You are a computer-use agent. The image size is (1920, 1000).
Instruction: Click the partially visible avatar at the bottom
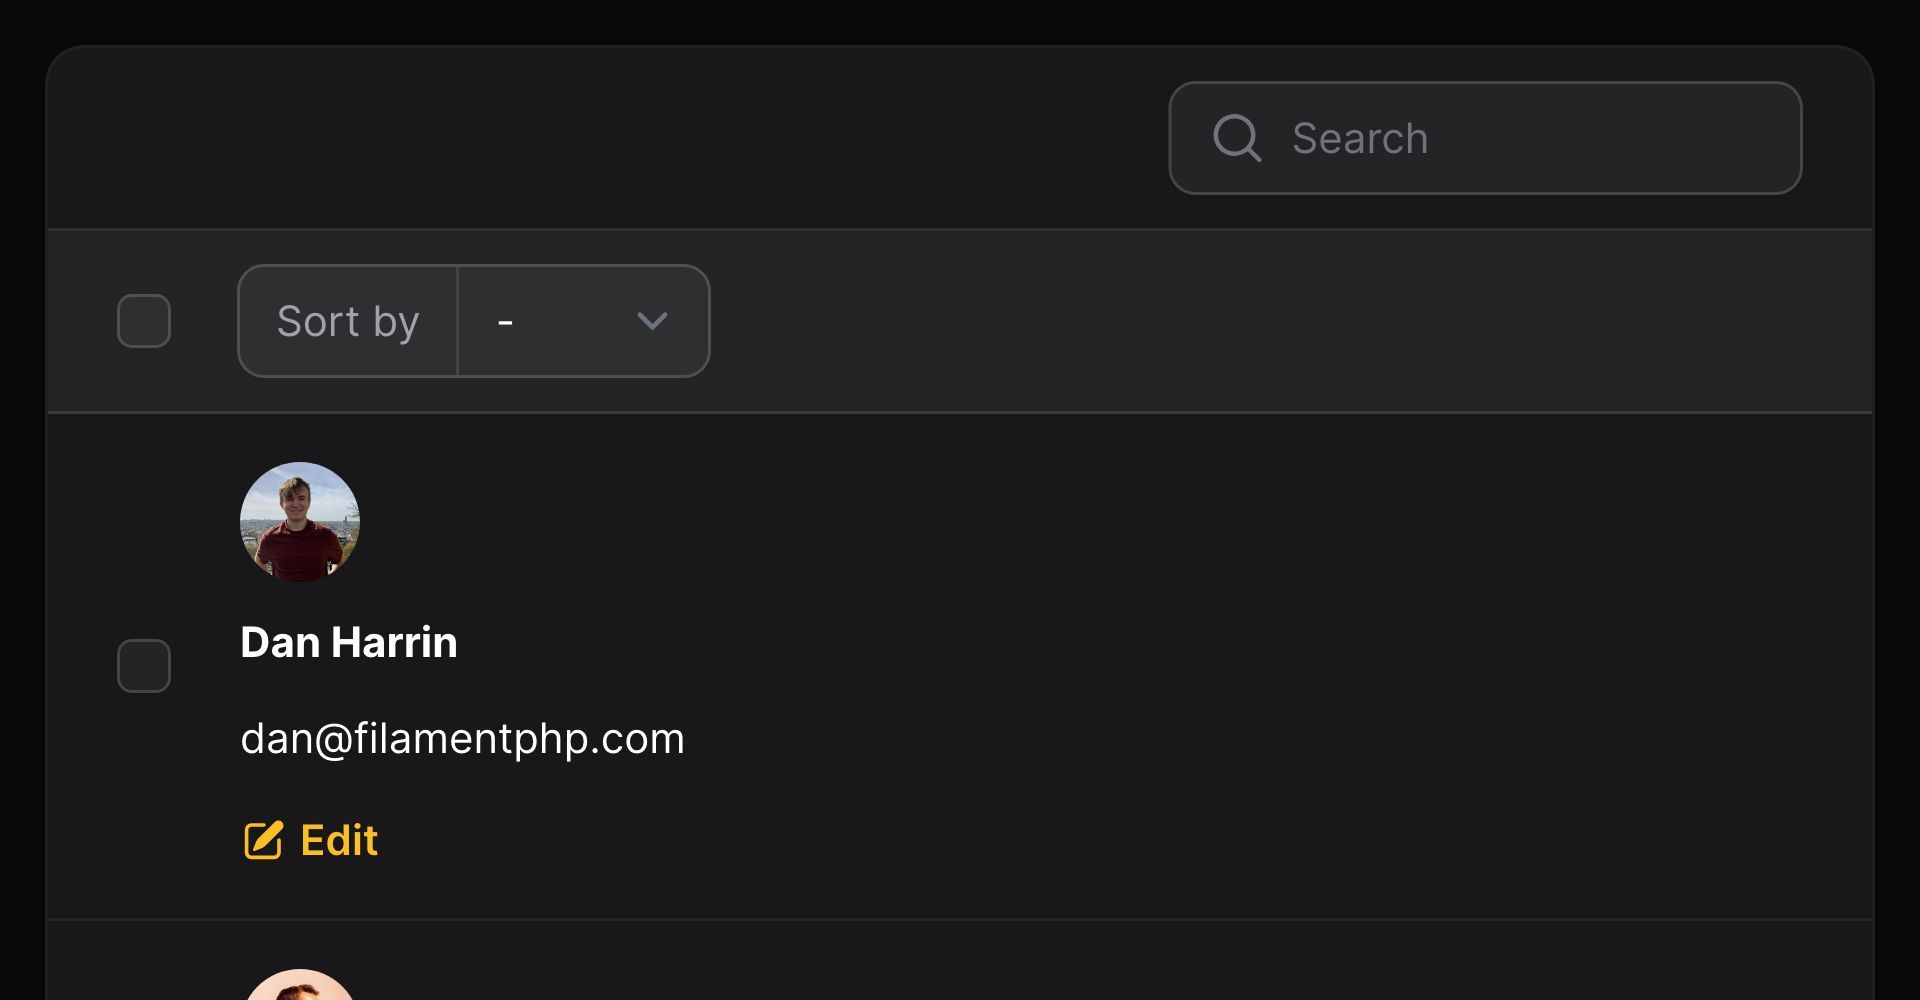(300, 984)
